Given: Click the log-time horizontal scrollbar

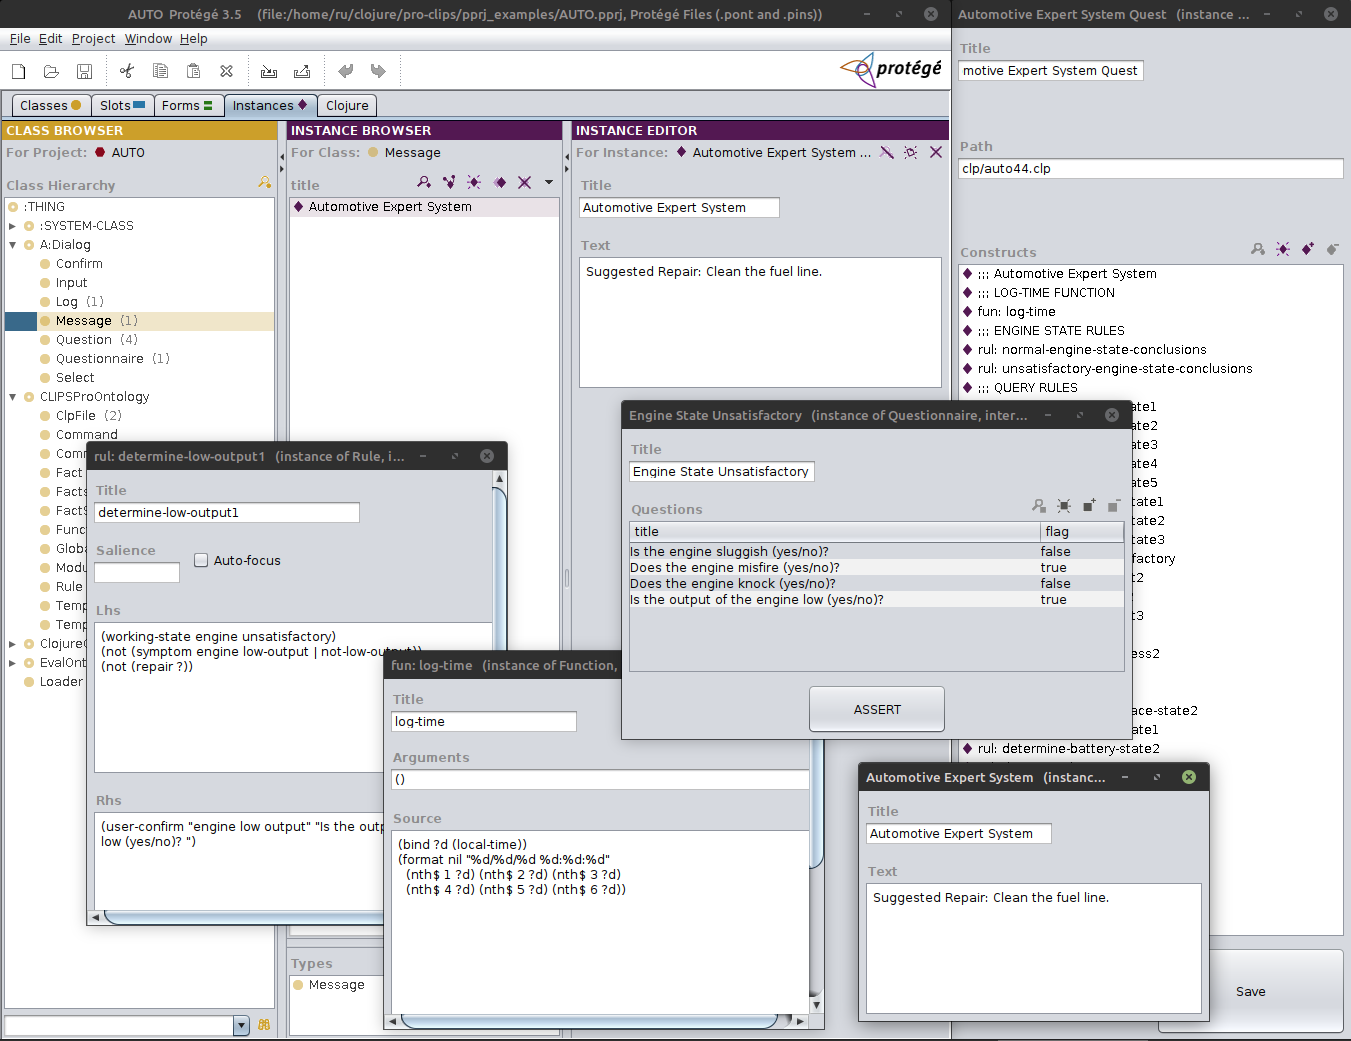Looking at the screenshot, I should coord(589,1021).
